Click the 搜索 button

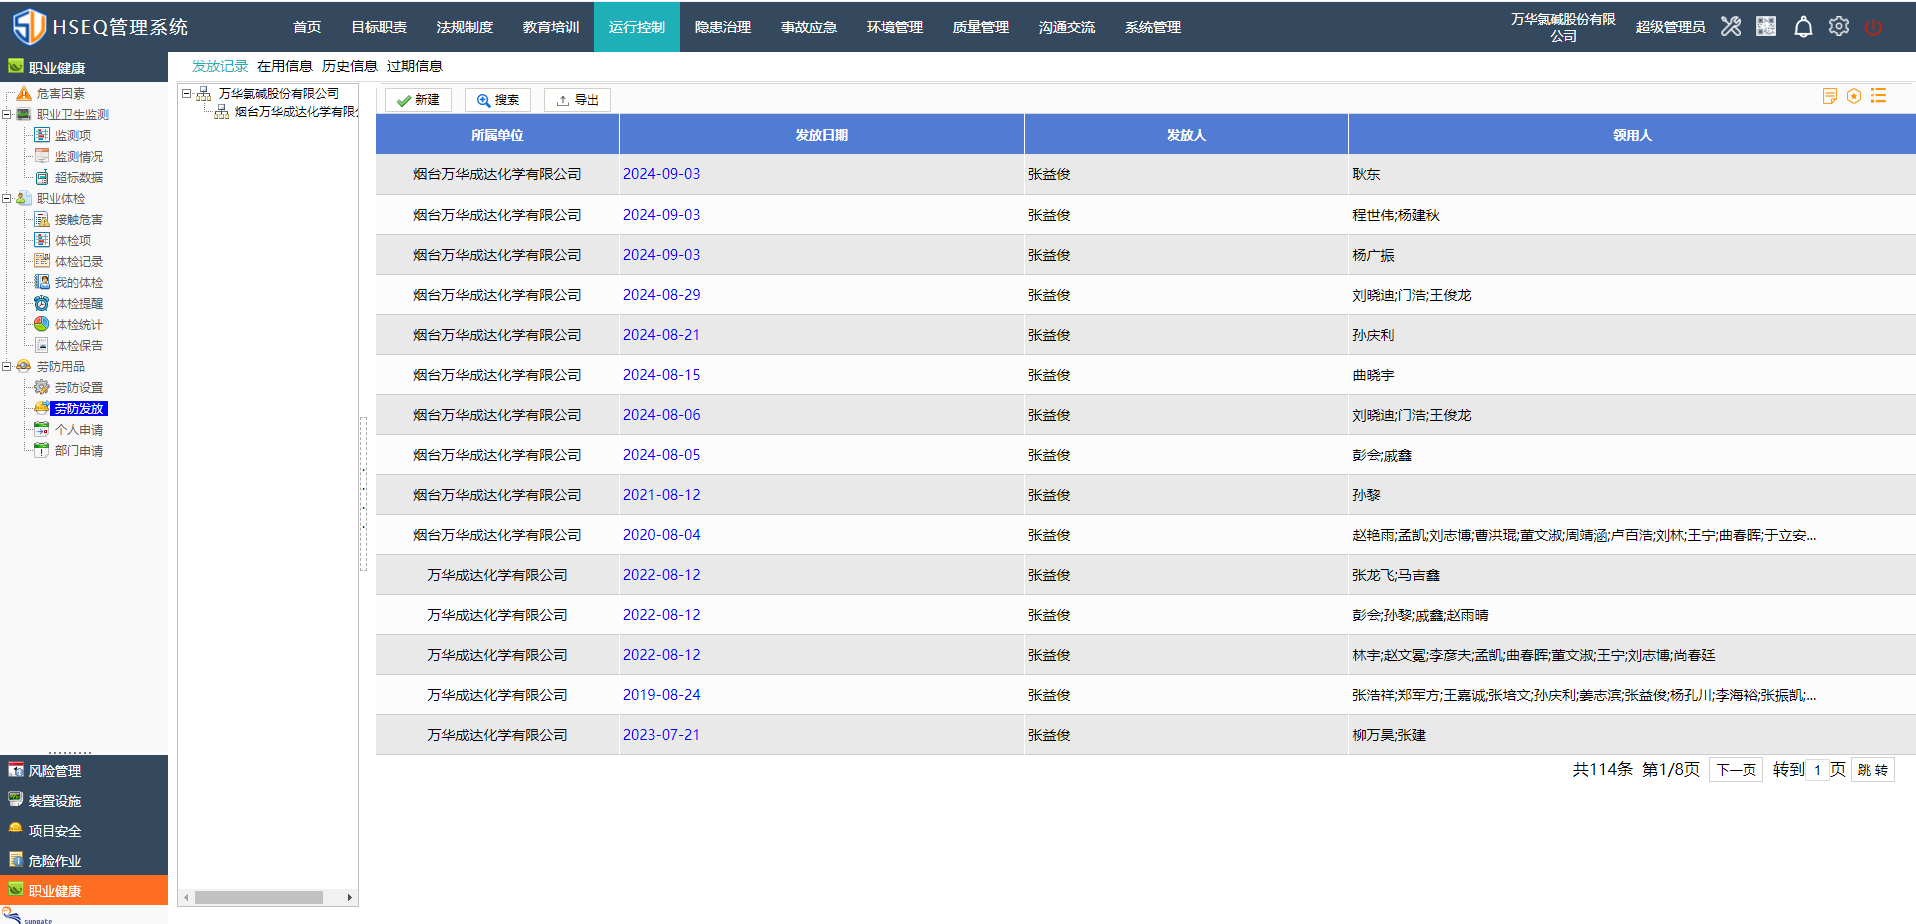pos(498,100)
